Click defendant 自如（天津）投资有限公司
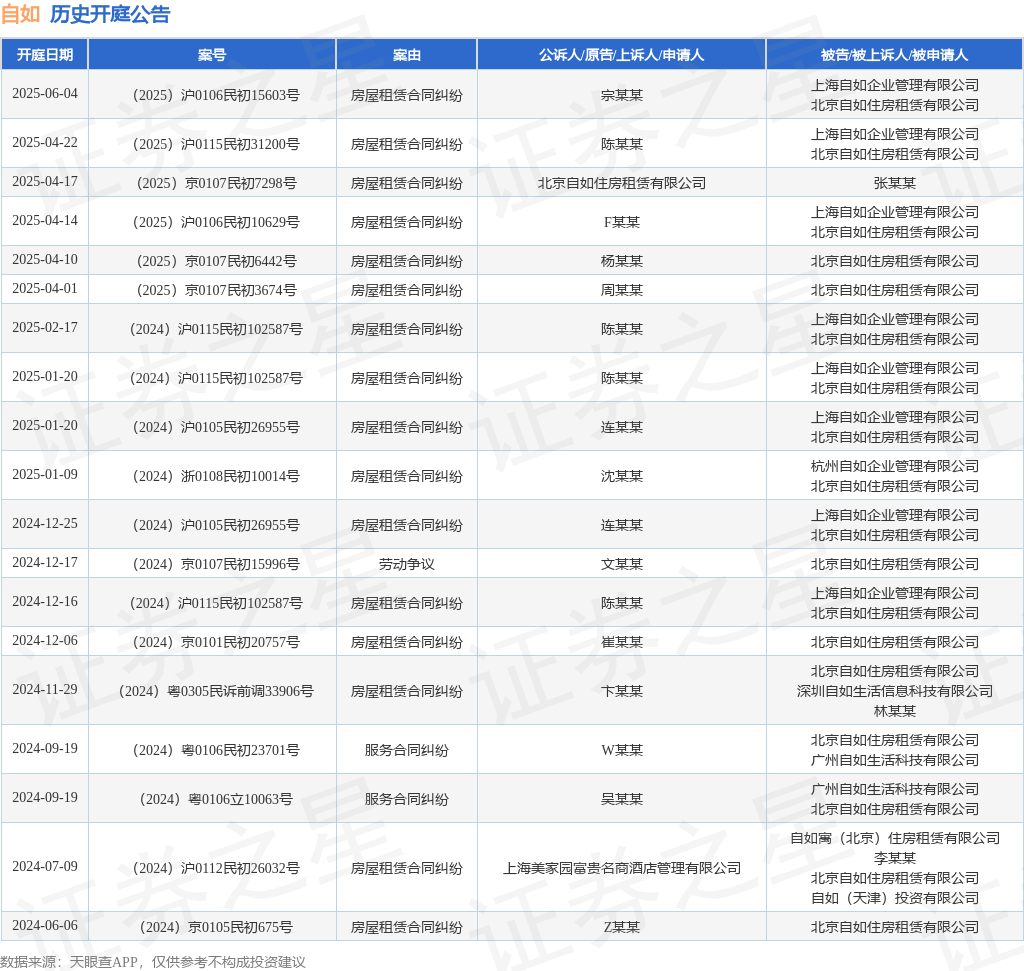 [x=895, y=899]
